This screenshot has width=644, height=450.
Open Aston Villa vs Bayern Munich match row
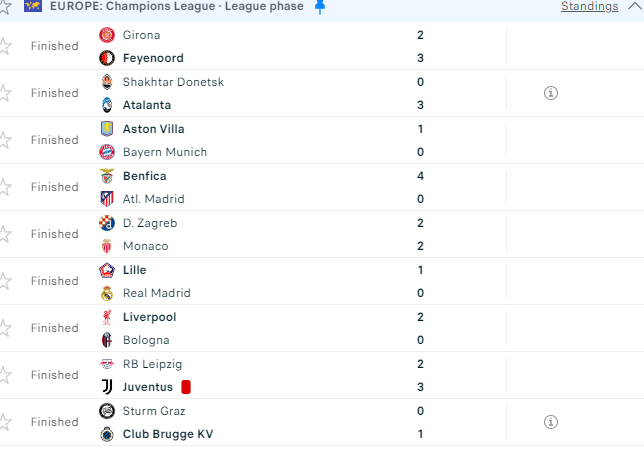coord(300,140)
